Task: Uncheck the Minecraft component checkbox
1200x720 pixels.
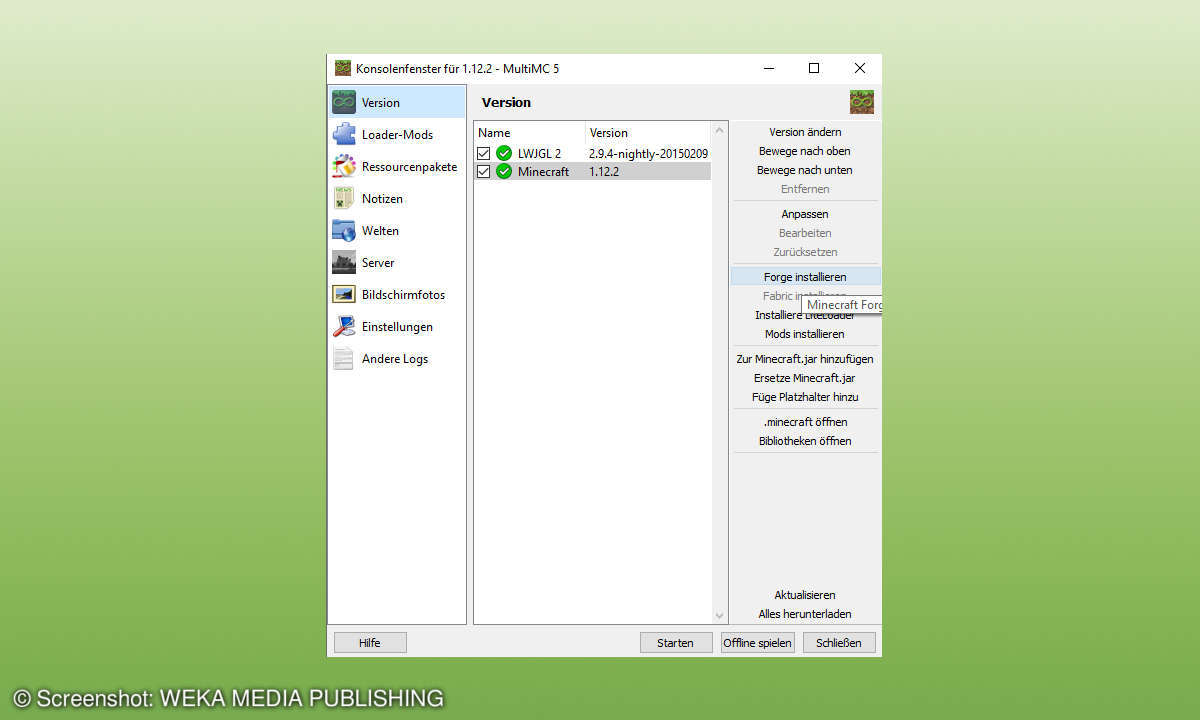Action: click(484, 171)
